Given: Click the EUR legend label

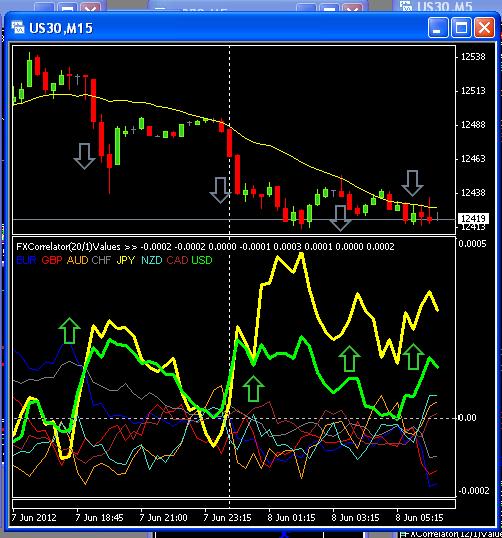Looking at the screenshot, I should [x=26, y=260].
